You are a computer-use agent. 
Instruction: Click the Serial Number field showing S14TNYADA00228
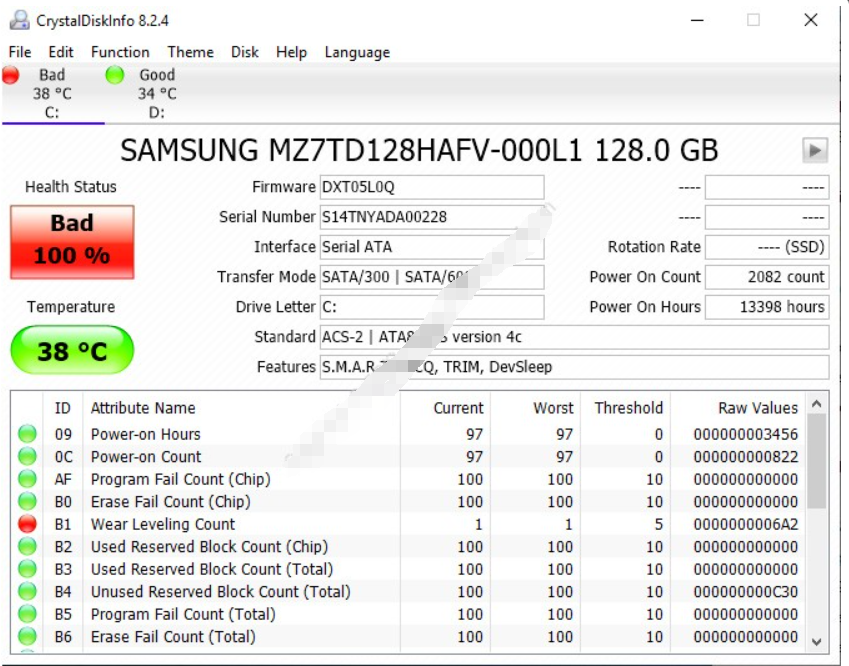(x=430, y=217)
